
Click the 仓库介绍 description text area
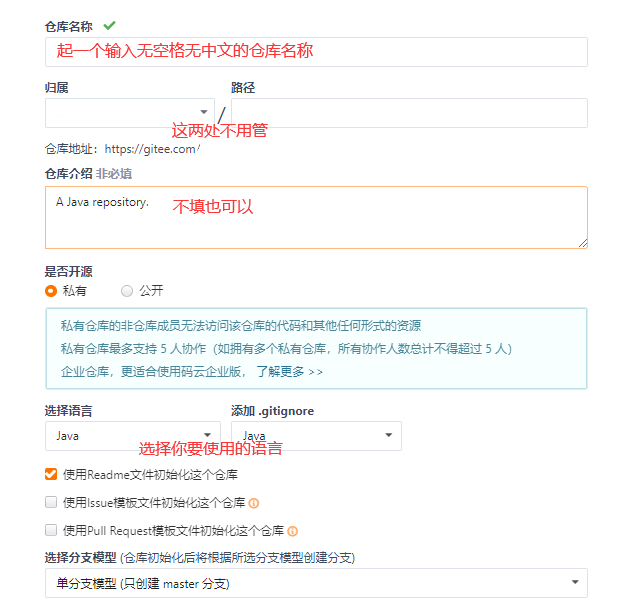[316, 218]
